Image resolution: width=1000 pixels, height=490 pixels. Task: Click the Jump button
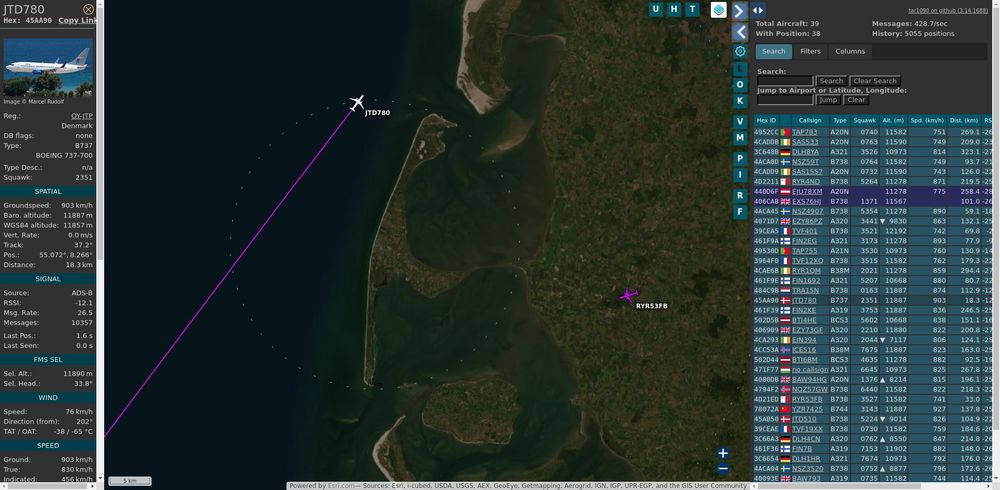[x=828, y=100]
